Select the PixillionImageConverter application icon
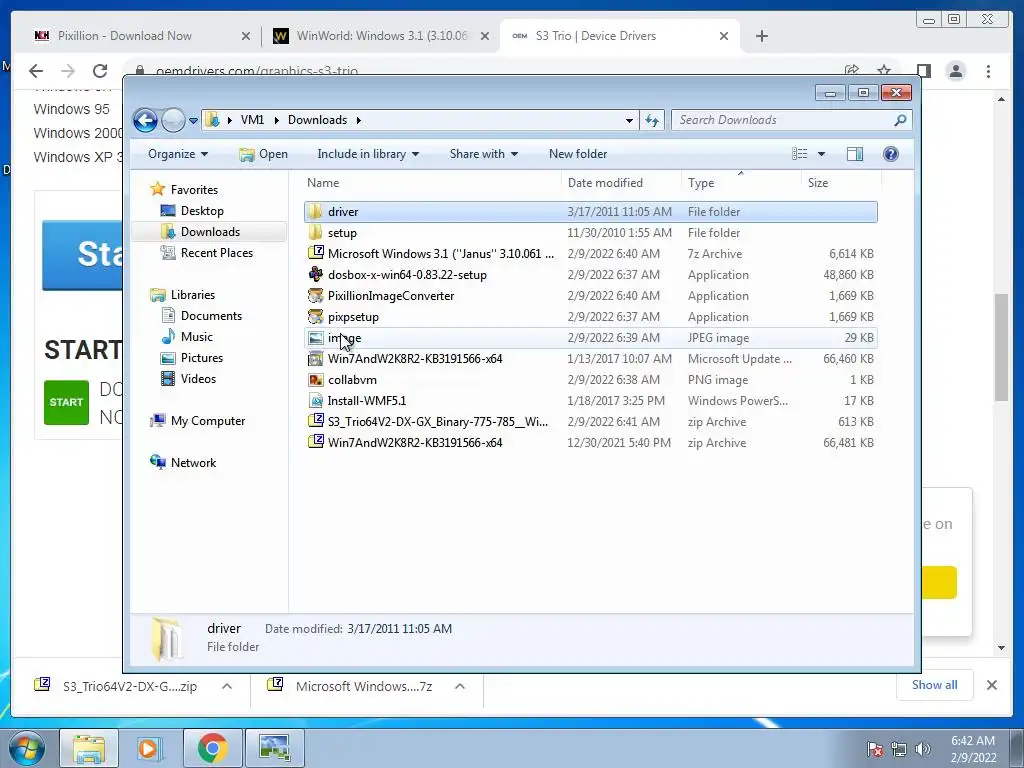 click(x=315, y=295)
